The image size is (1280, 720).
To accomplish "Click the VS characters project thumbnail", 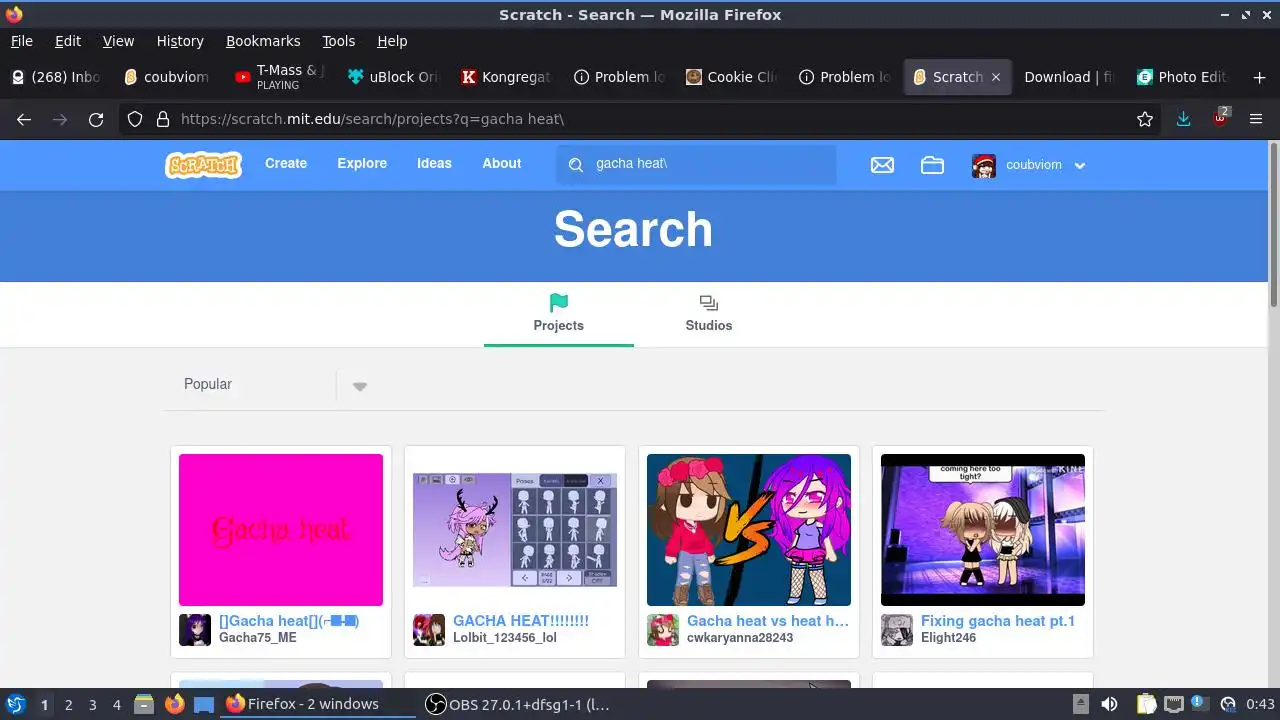I will point(749,530).
